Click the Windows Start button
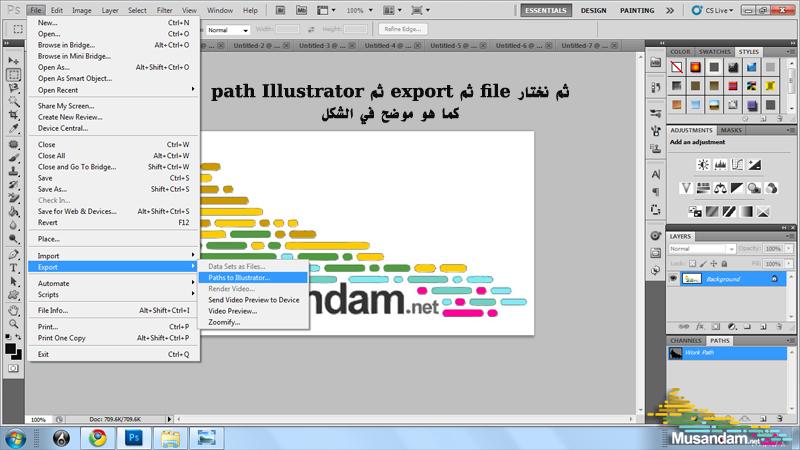Image resolution: width=800 pixels, height=450 pixels. tap(15, 438)
